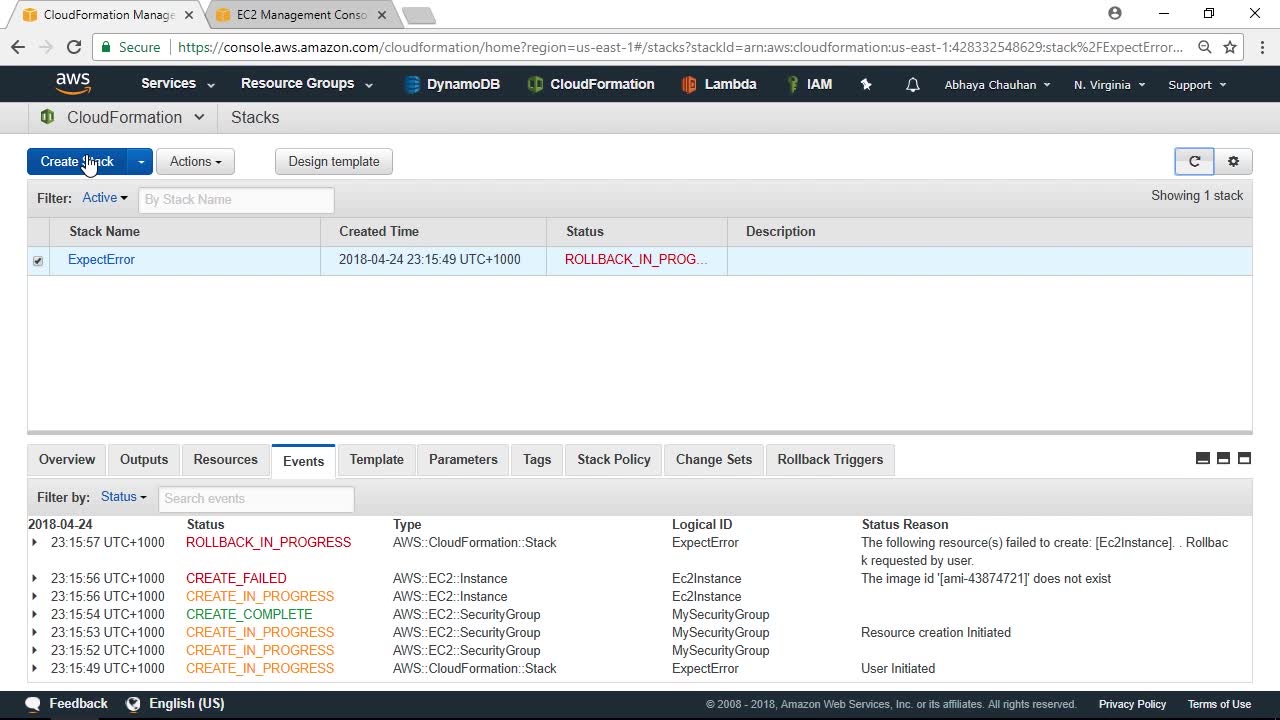Open the IAM shortcut
This screenshot has height=720, width=1280.
tap(809, 84)
